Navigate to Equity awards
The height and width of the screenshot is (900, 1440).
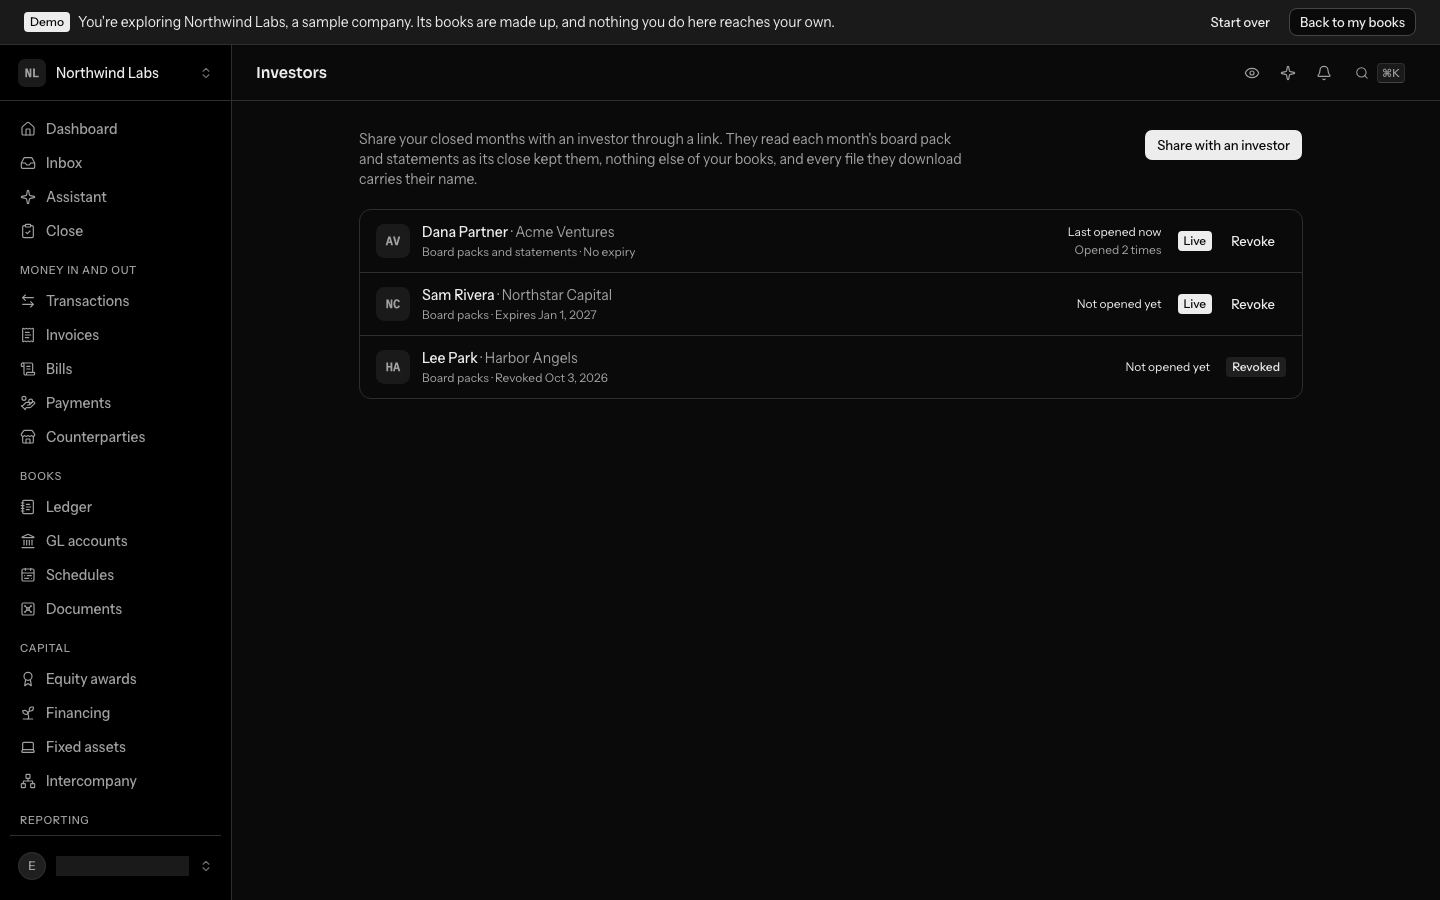(x=115, y=679)
